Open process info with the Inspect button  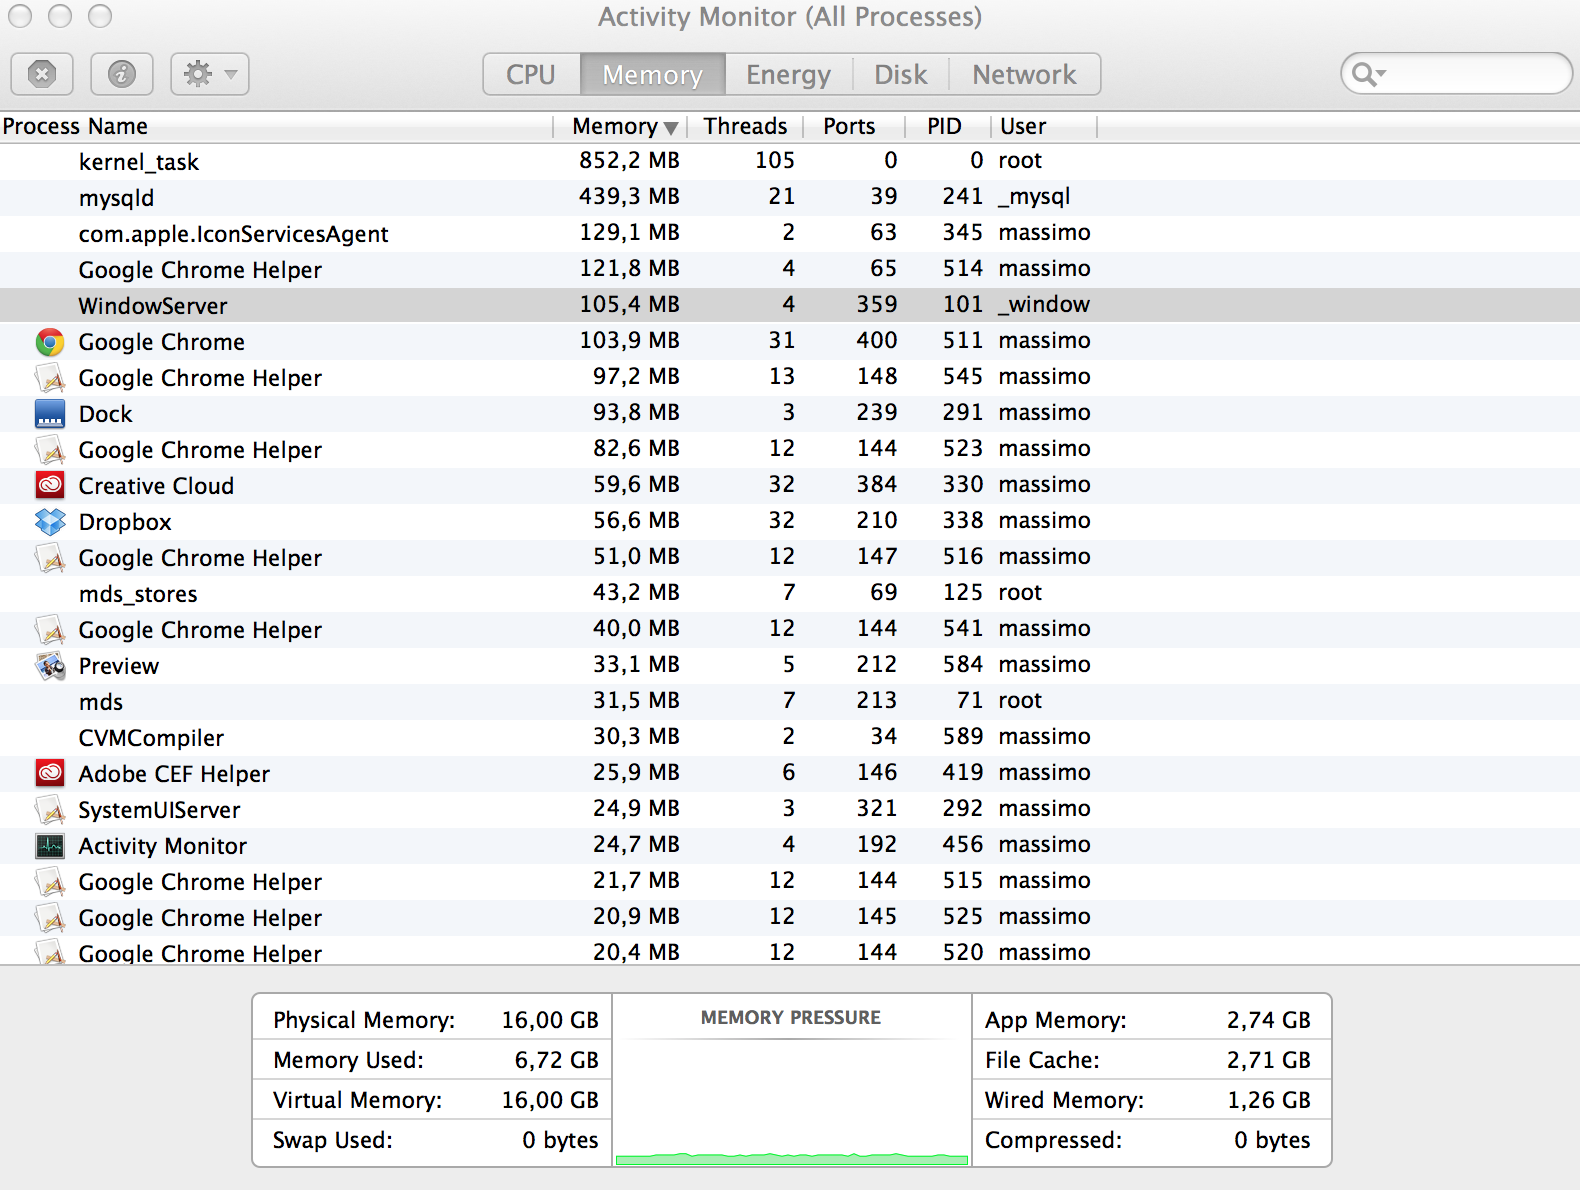[x=122, y=74]
